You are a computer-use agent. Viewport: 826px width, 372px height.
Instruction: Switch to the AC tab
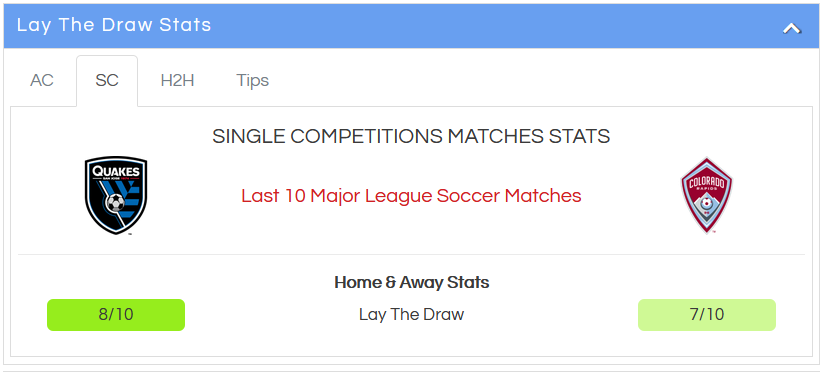click(42, 81)
